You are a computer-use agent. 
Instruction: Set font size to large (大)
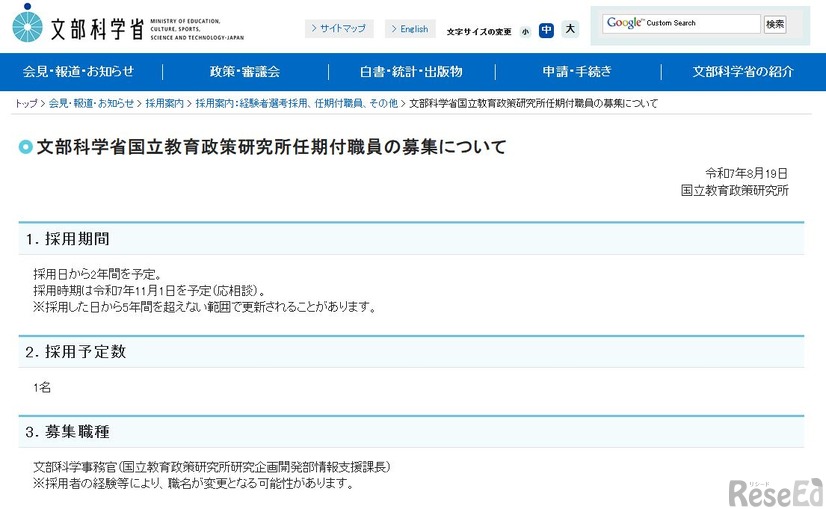coord(570,29)
